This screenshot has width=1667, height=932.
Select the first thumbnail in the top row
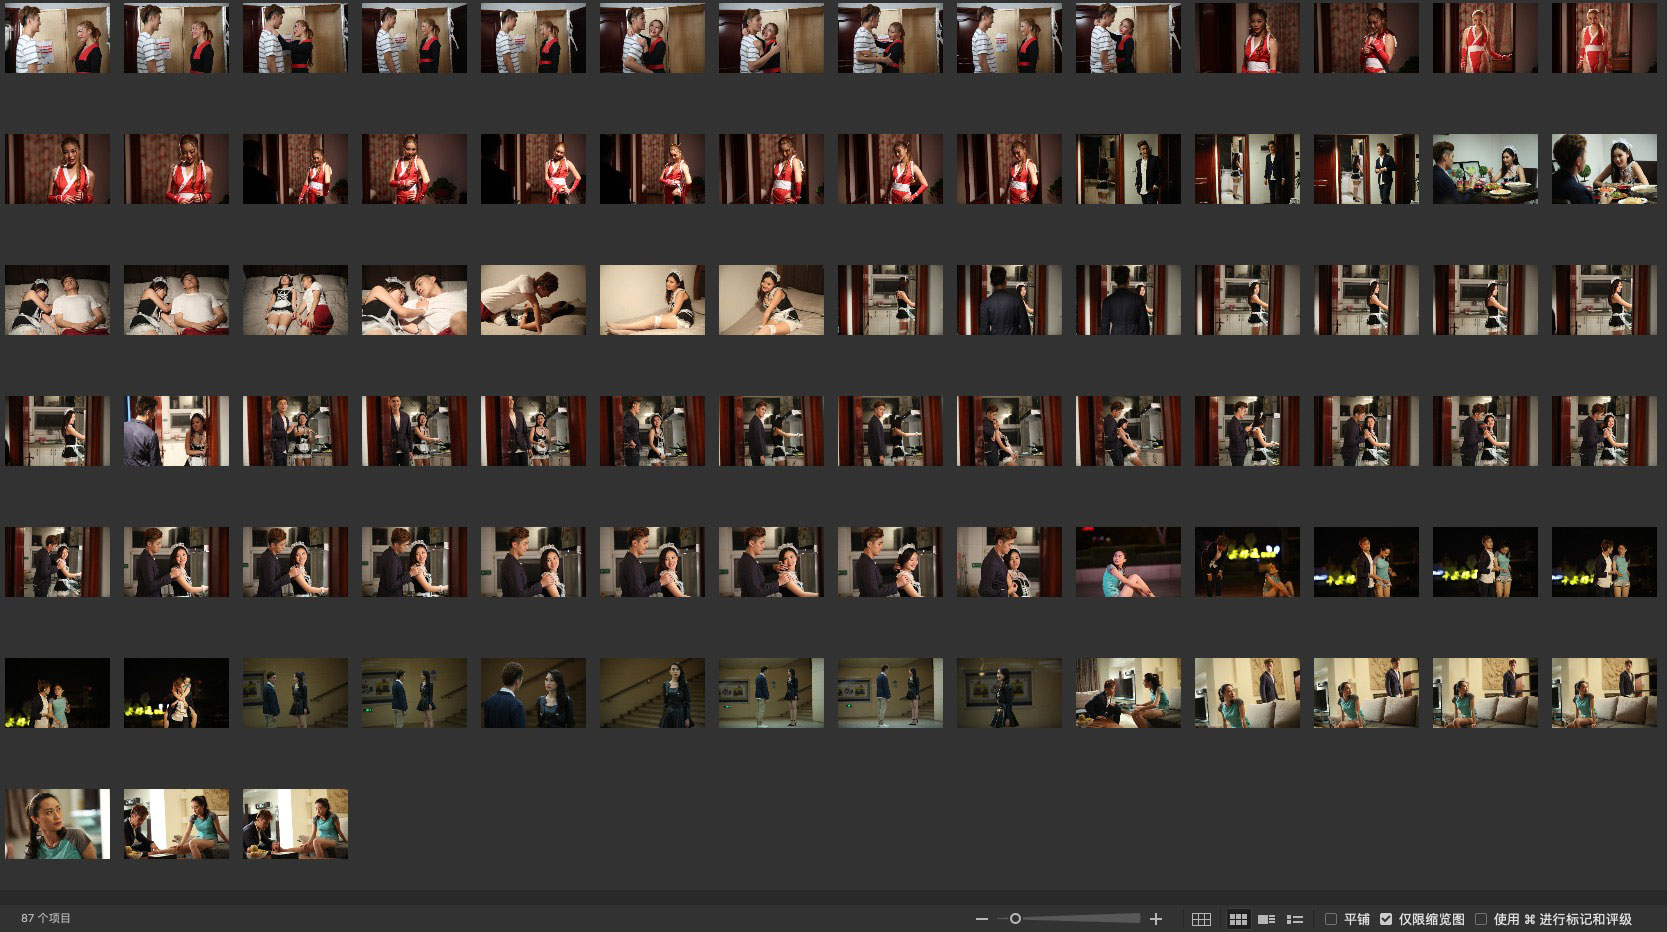tap(57, 38)
